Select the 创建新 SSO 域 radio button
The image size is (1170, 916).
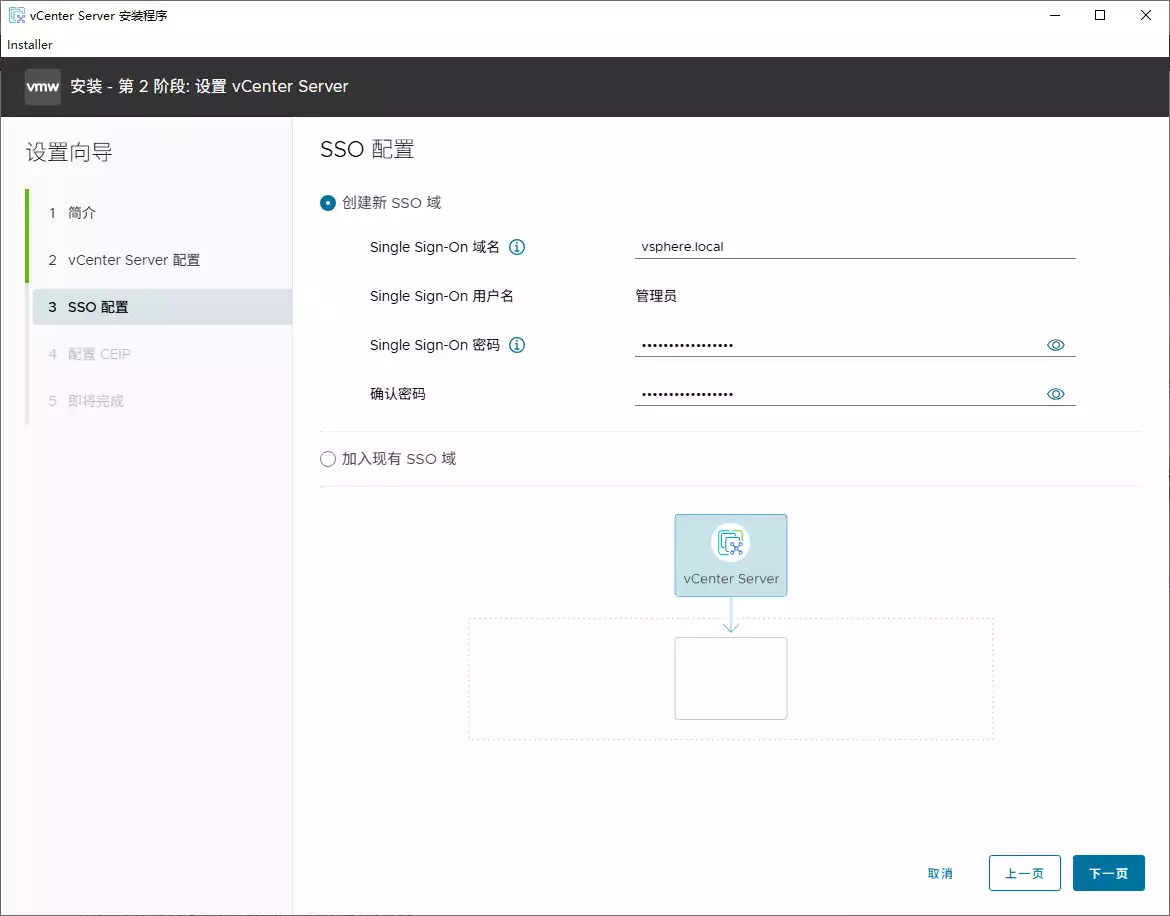328,203
